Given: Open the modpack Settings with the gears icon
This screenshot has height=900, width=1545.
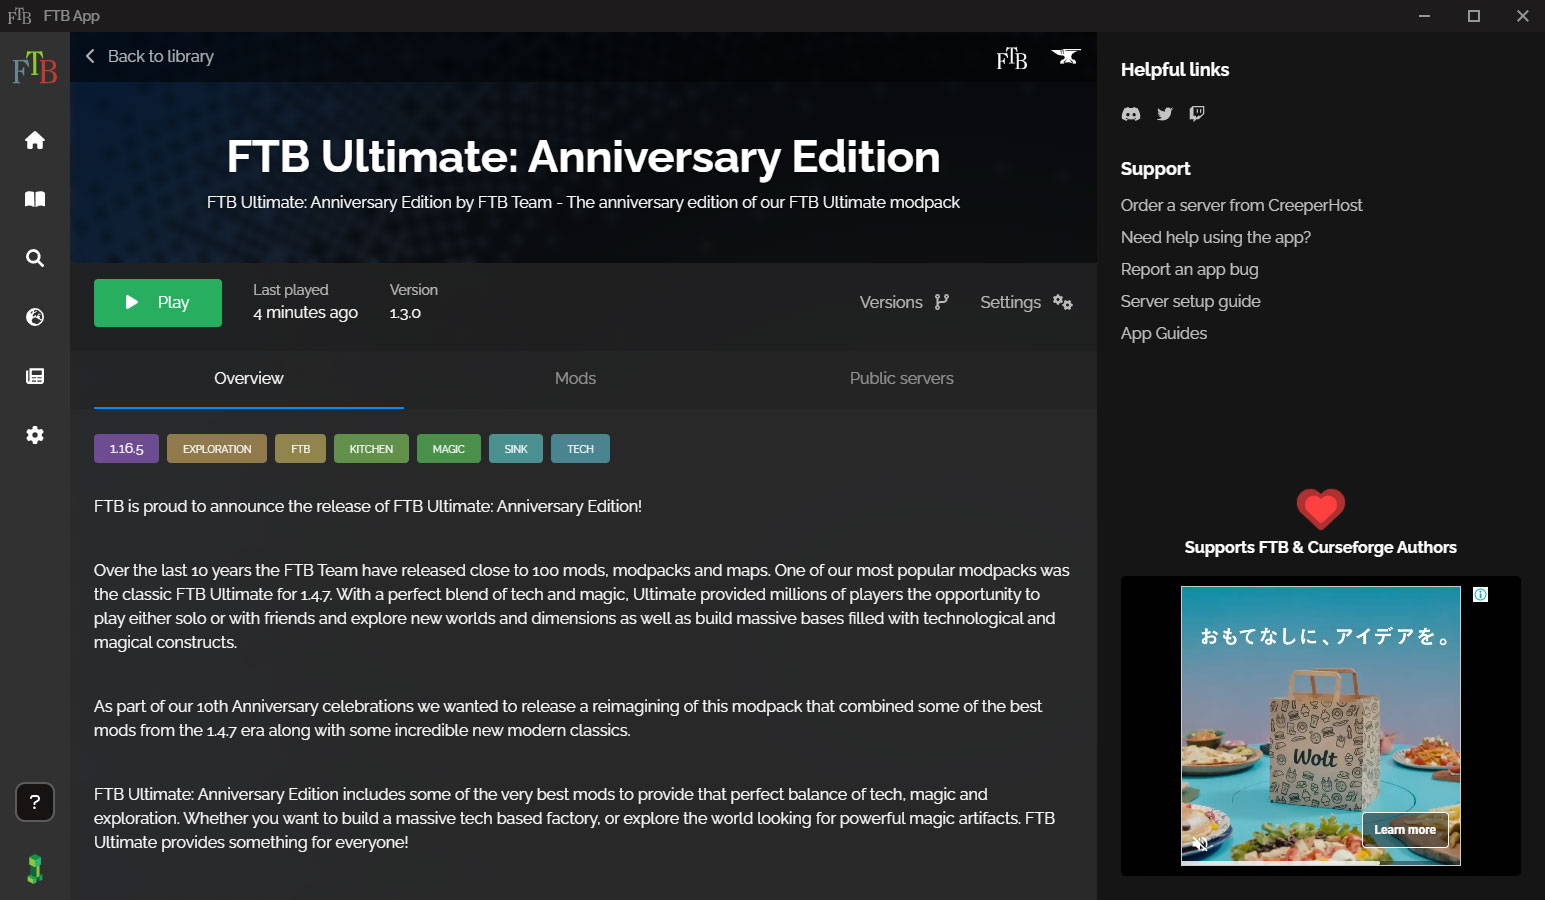Looking at the screenshot, I should pyautogui.click(x=1026, y=302).
